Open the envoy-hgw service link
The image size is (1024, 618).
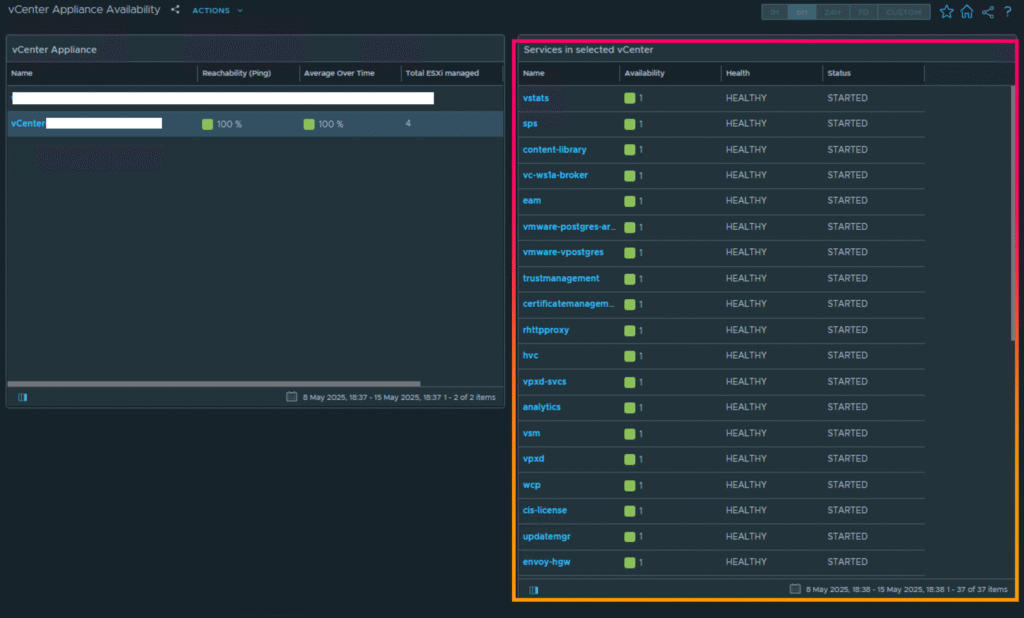point(546,562)
